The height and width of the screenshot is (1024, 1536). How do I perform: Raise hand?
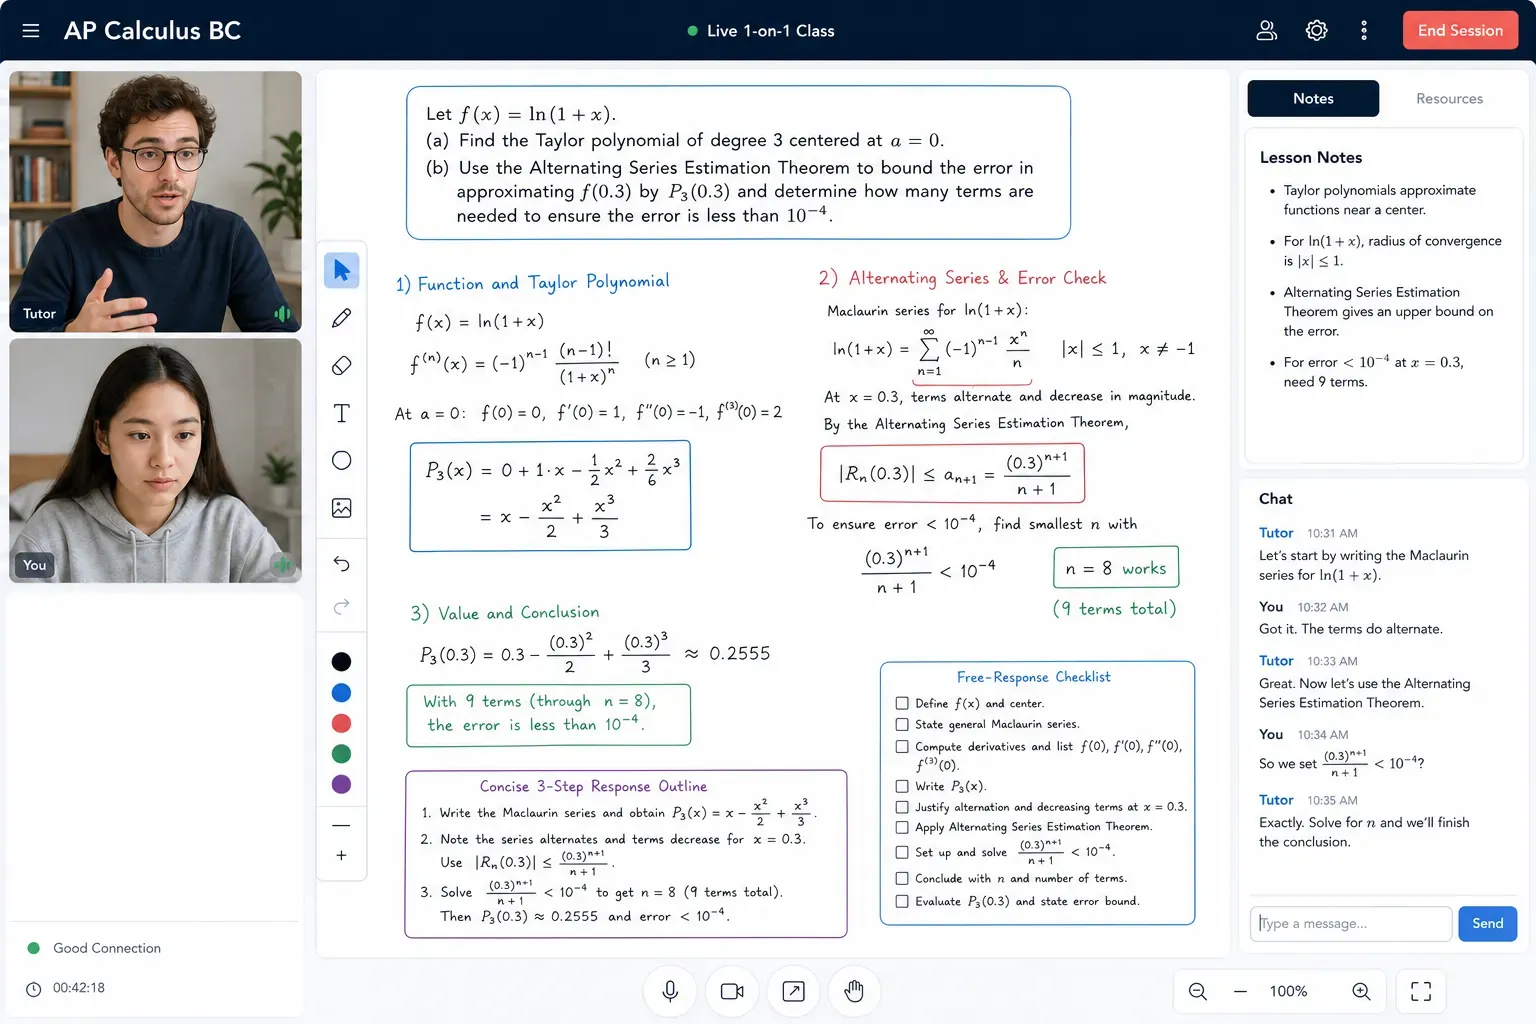click(x=854, y=991)
